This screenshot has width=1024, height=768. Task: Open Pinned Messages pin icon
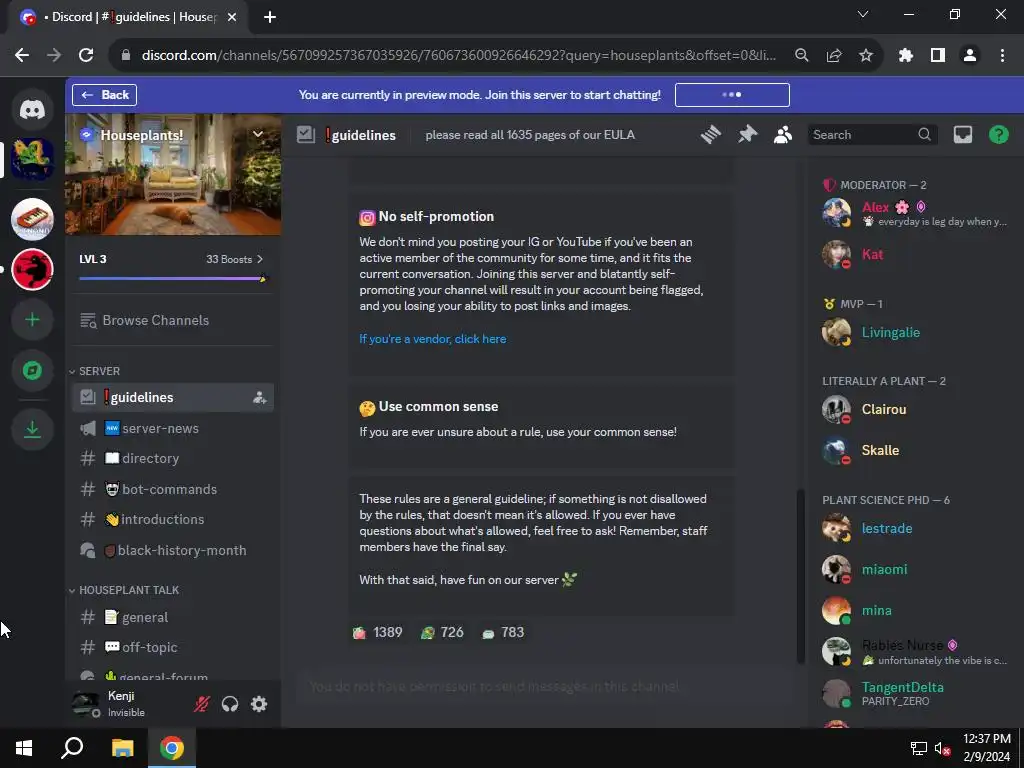click(x=747, y=135)
